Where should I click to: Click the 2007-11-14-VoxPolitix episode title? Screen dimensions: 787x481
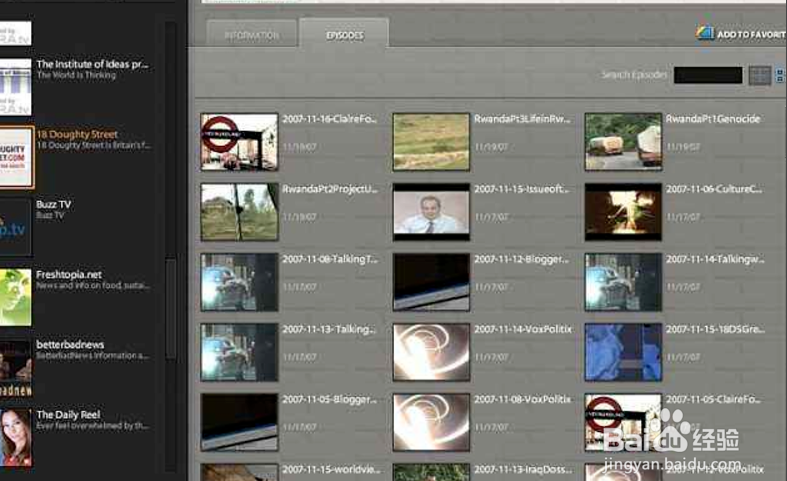(x=522, y=329)
